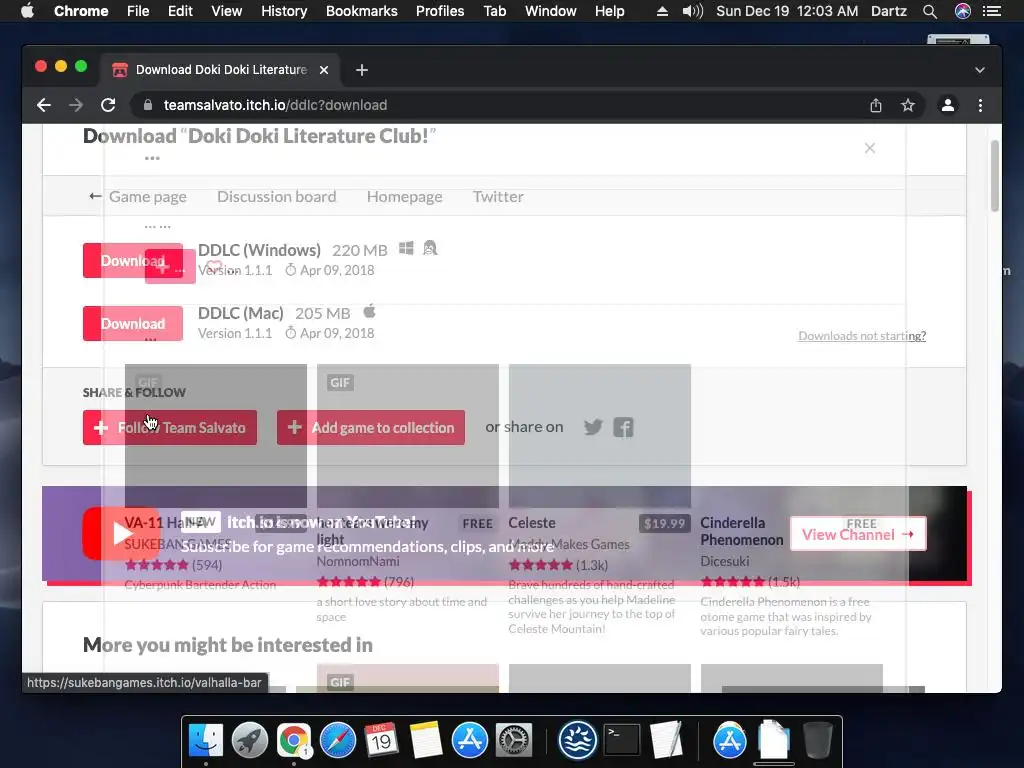
Task: Click the Windows platform icon
Action: (x=406, y=249)
